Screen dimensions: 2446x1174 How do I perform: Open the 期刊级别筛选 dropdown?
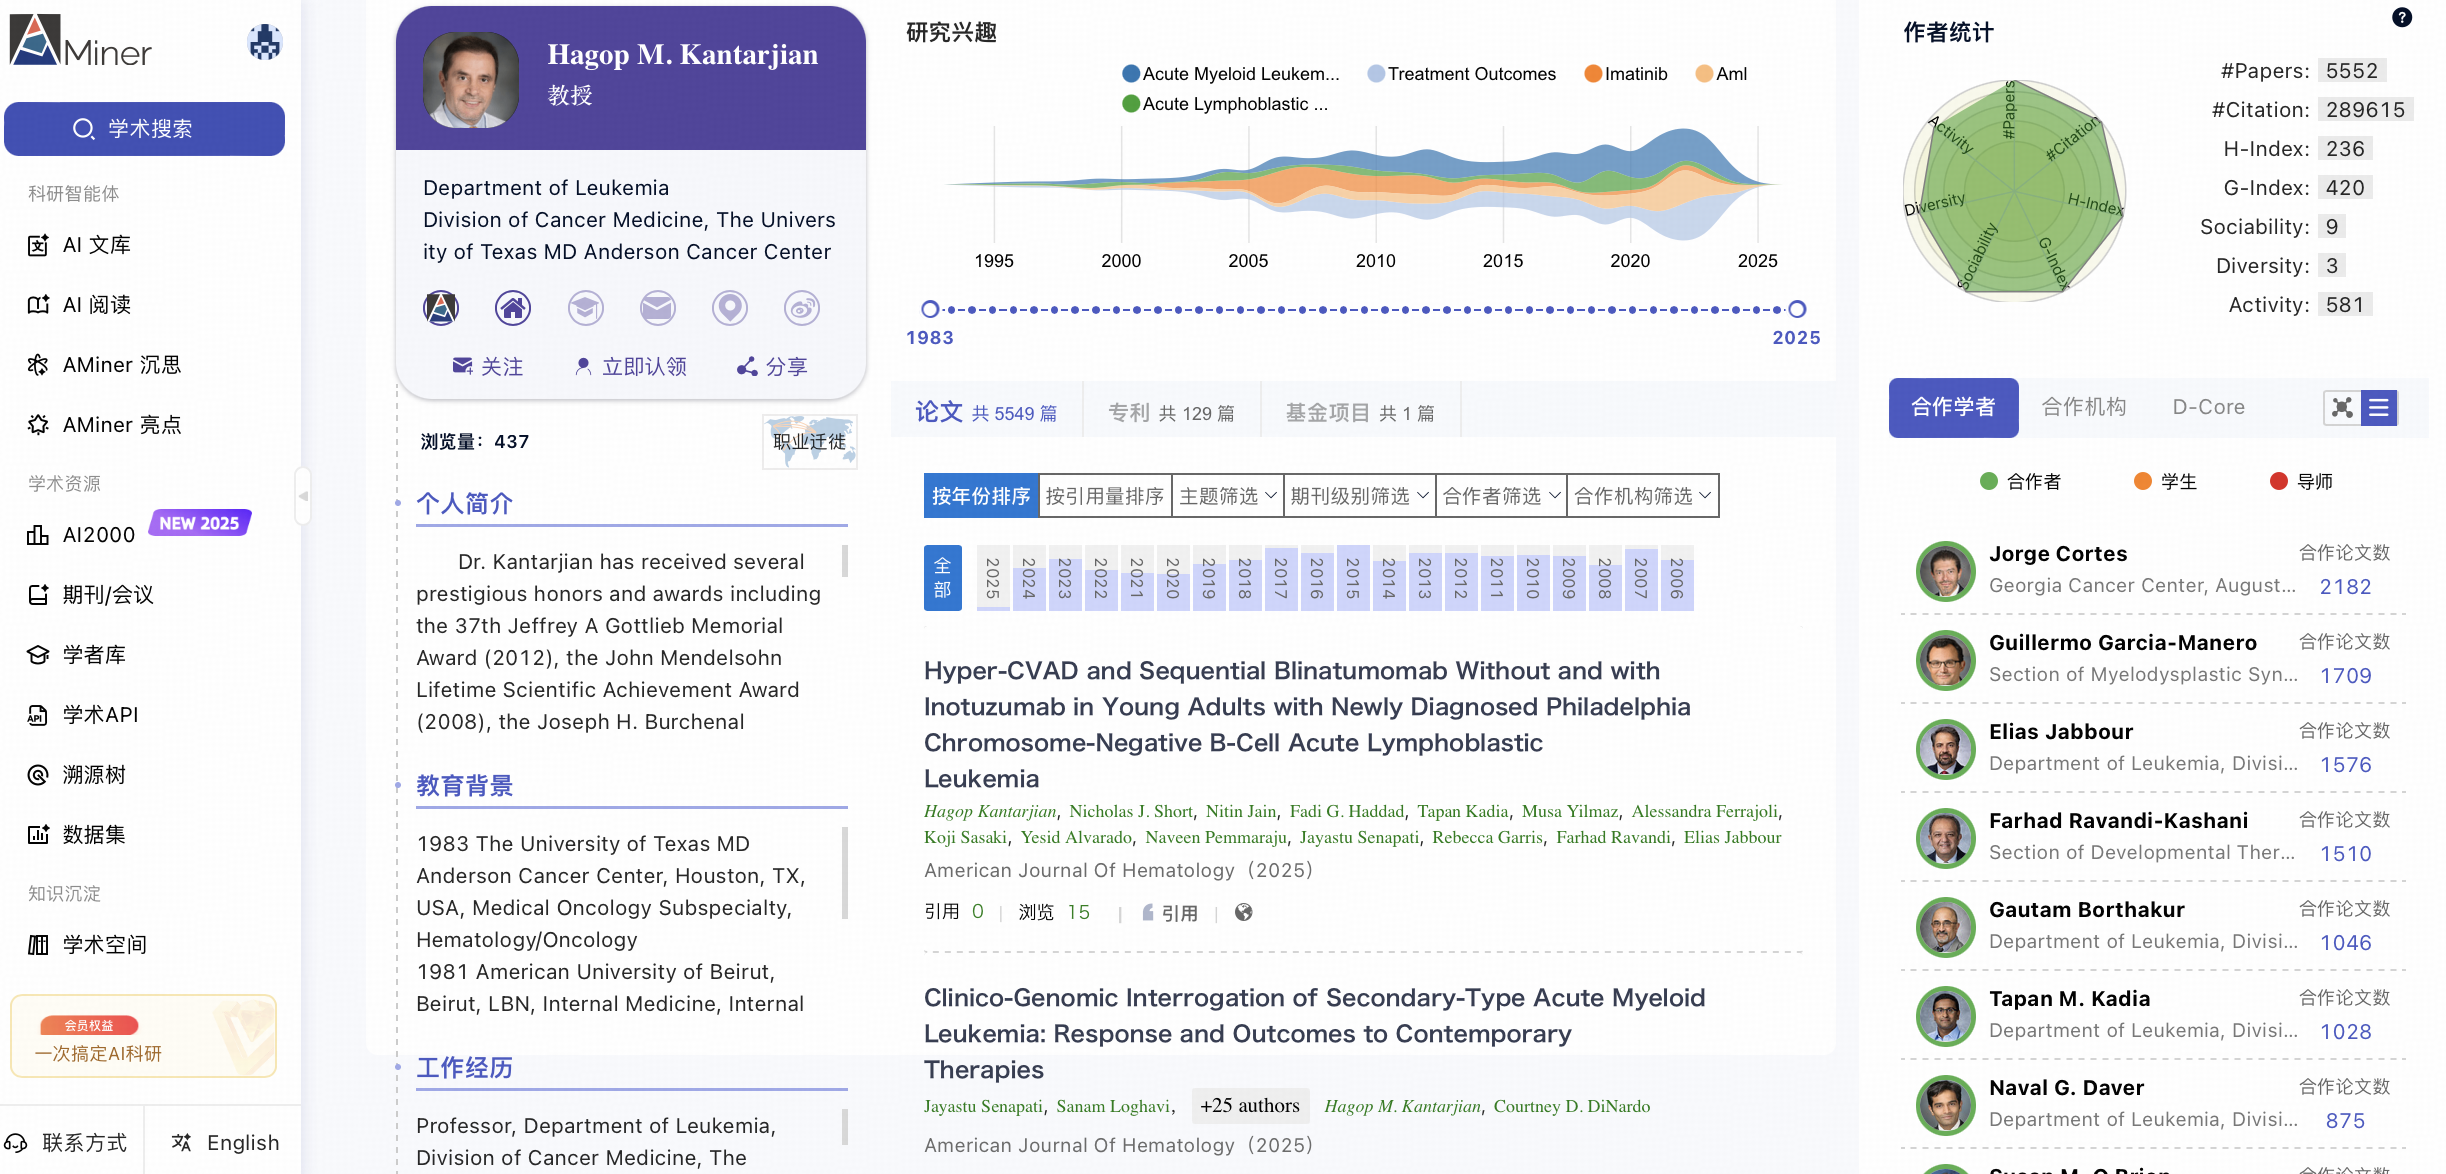click(x=1359, y=496)
